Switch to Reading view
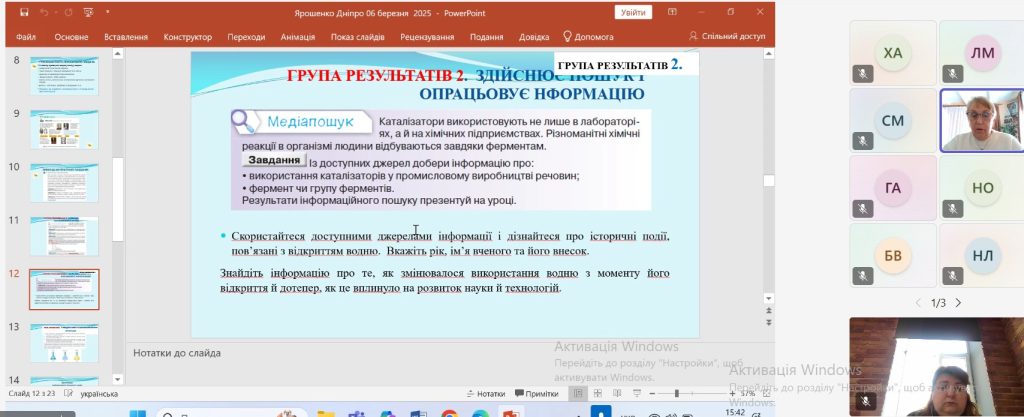The image size is (1024, 417). (617, 394)
